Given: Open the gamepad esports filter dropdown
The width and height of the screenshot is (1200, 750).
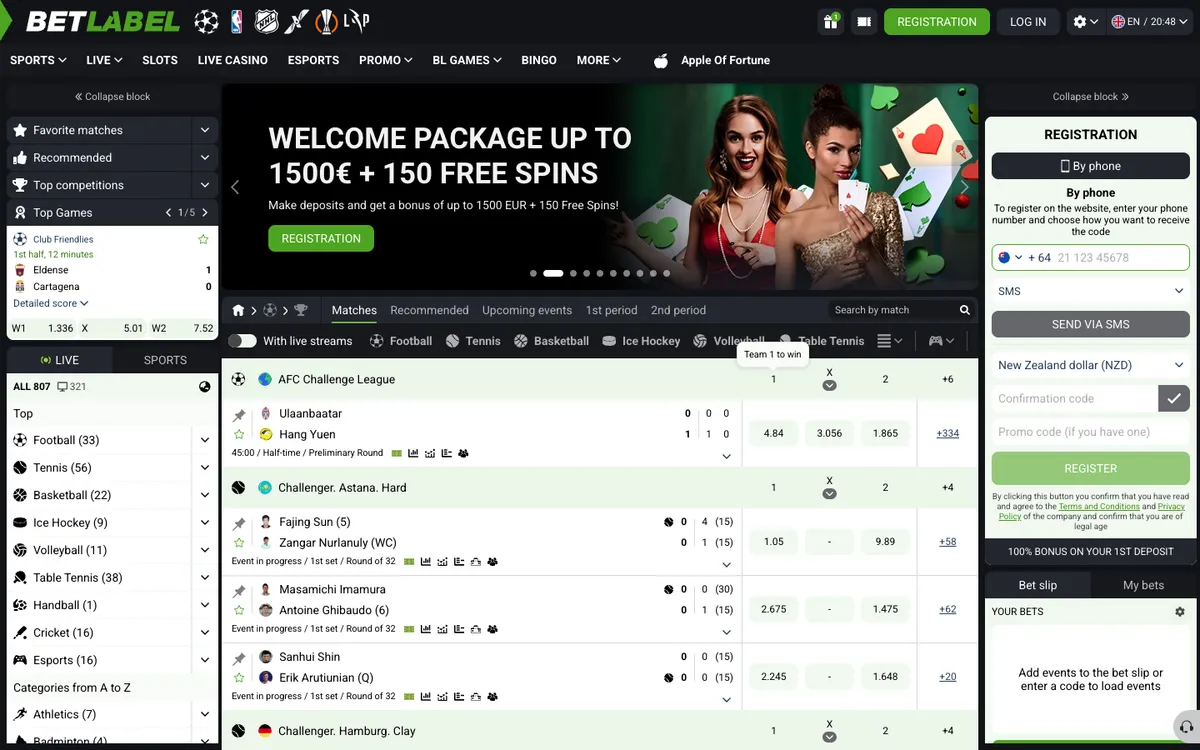Looking at the screenshot, I should [942, 341].
